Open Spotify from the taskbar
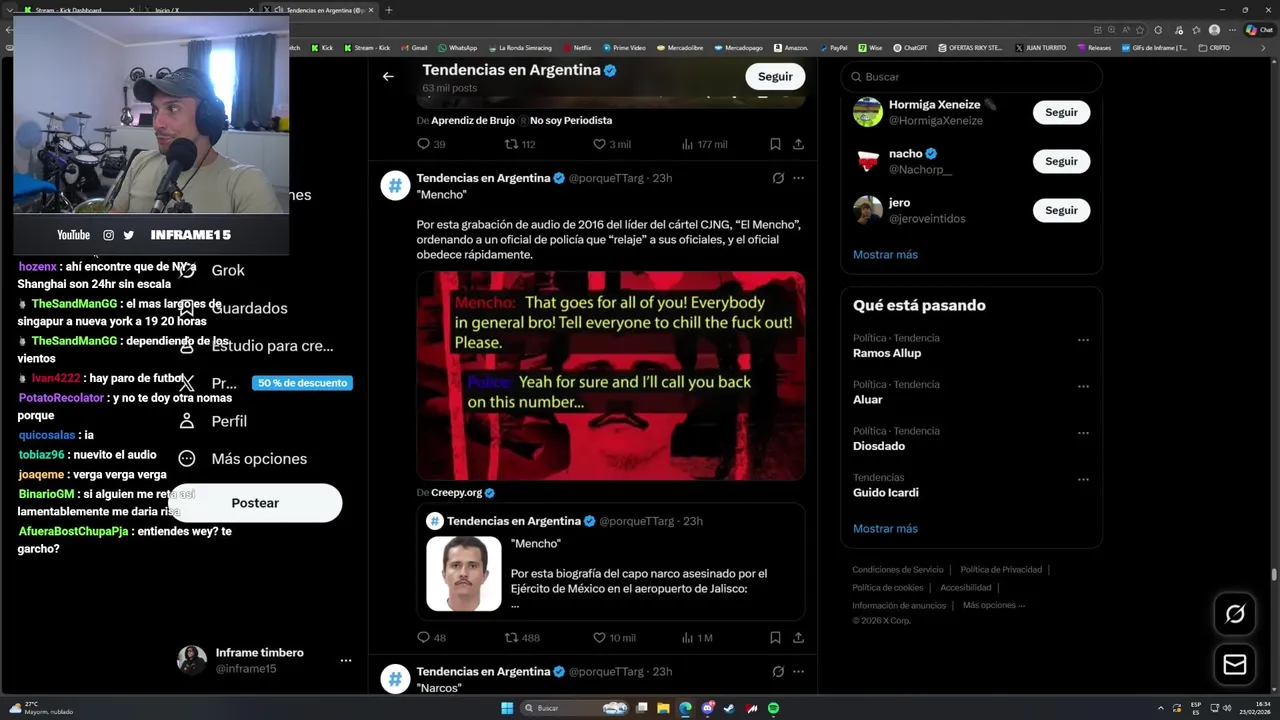The image size is (1280, 720). [773, 708]
